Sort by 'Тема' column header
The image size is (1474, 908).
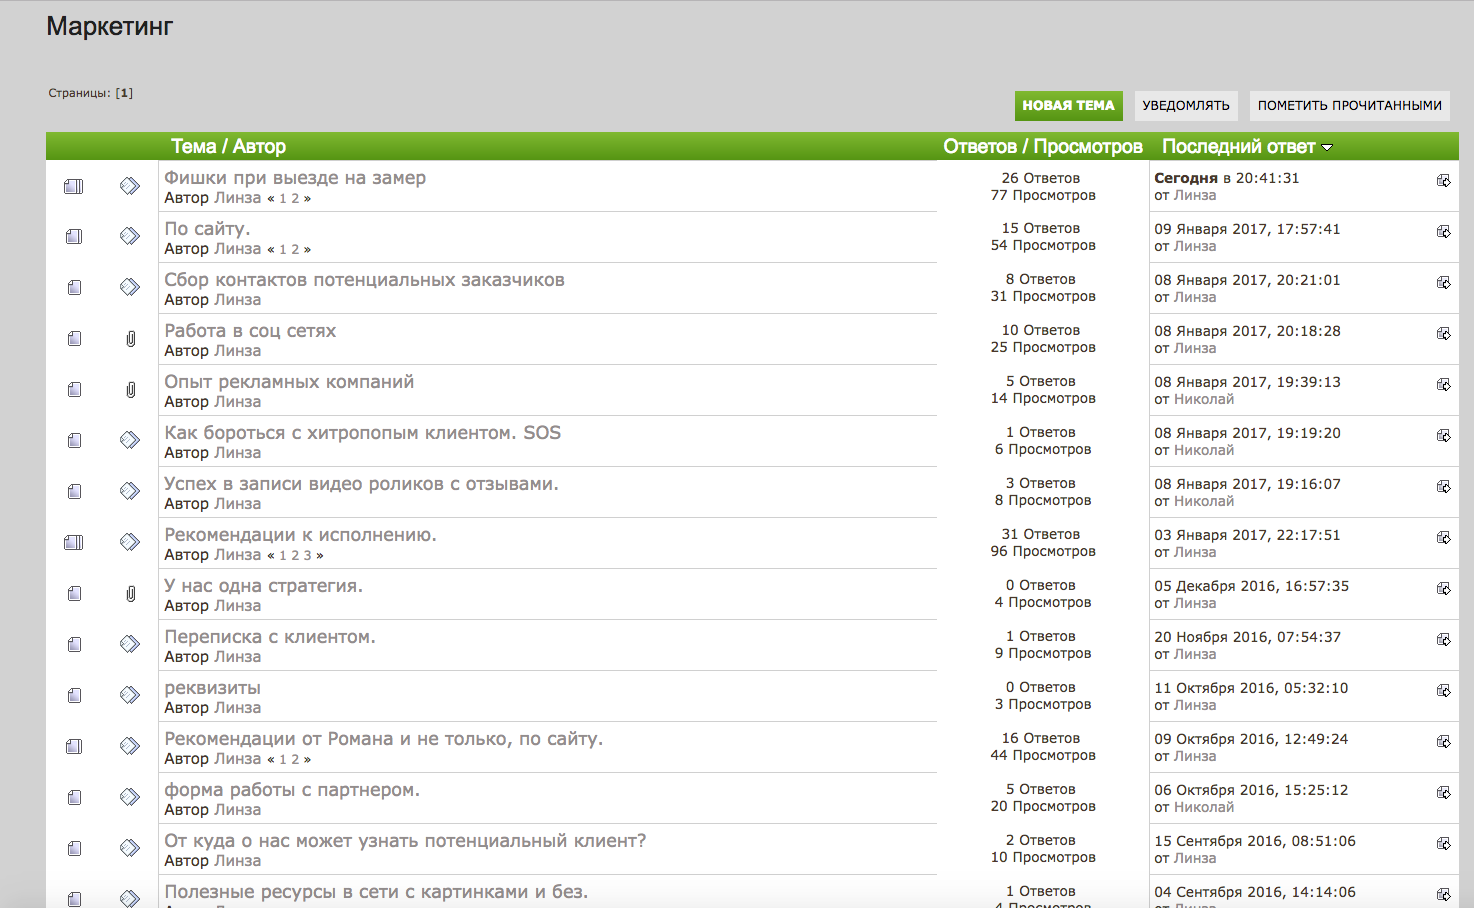pos(193,147)
